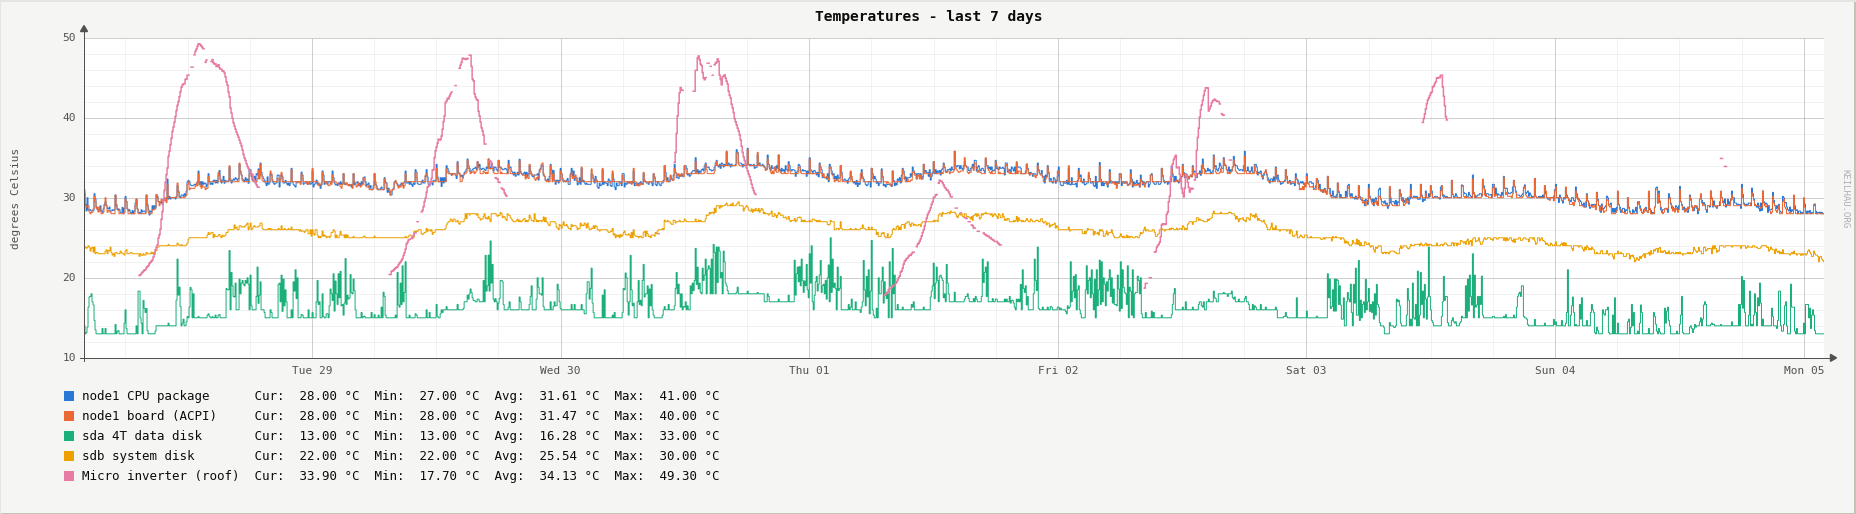Click the sda data disk Max 33.00 °C

coord(689,436)
